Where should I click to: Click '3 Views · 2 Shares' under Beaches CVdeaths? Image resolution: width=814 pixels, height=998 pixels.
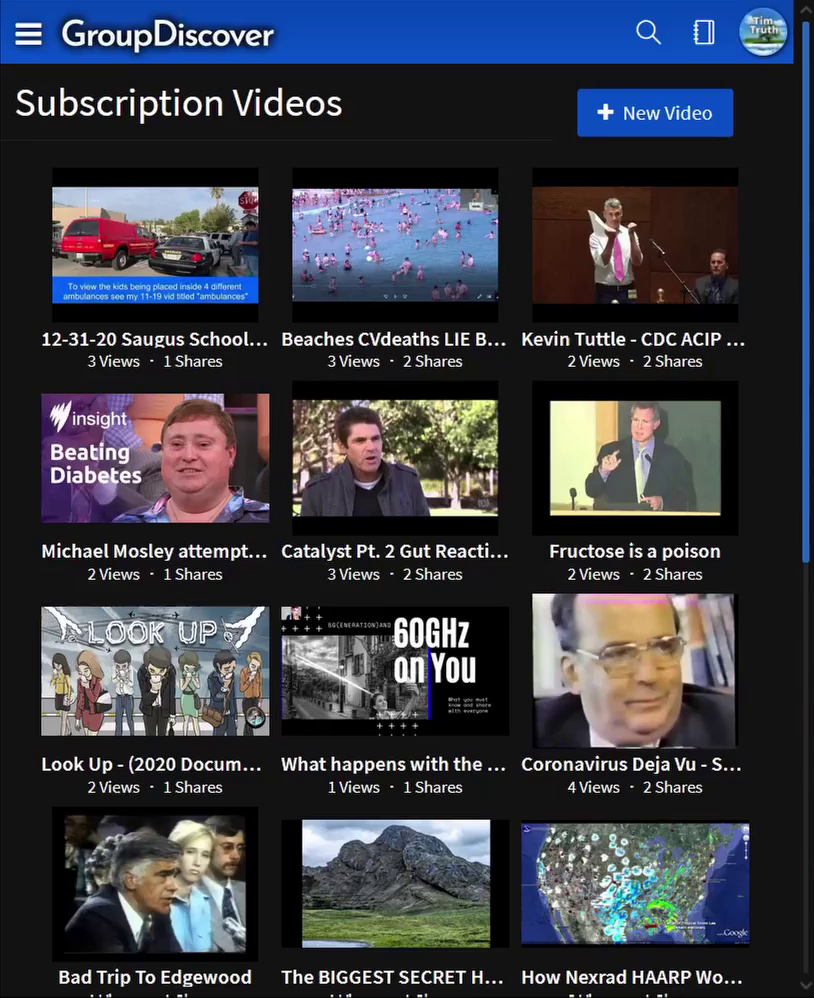pos(395,362)
